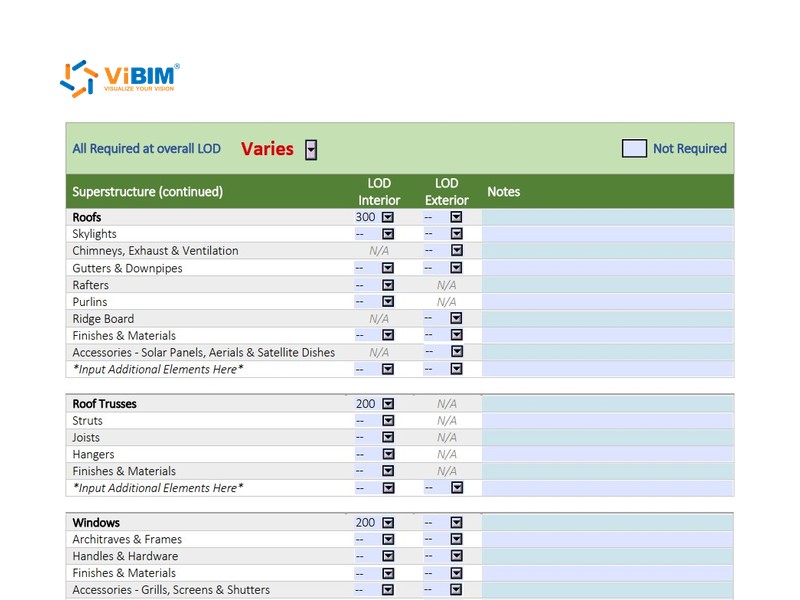The image size is (800, 600).
Task: Click the LOD Exterior column header
Action: [x=446, y=192]
